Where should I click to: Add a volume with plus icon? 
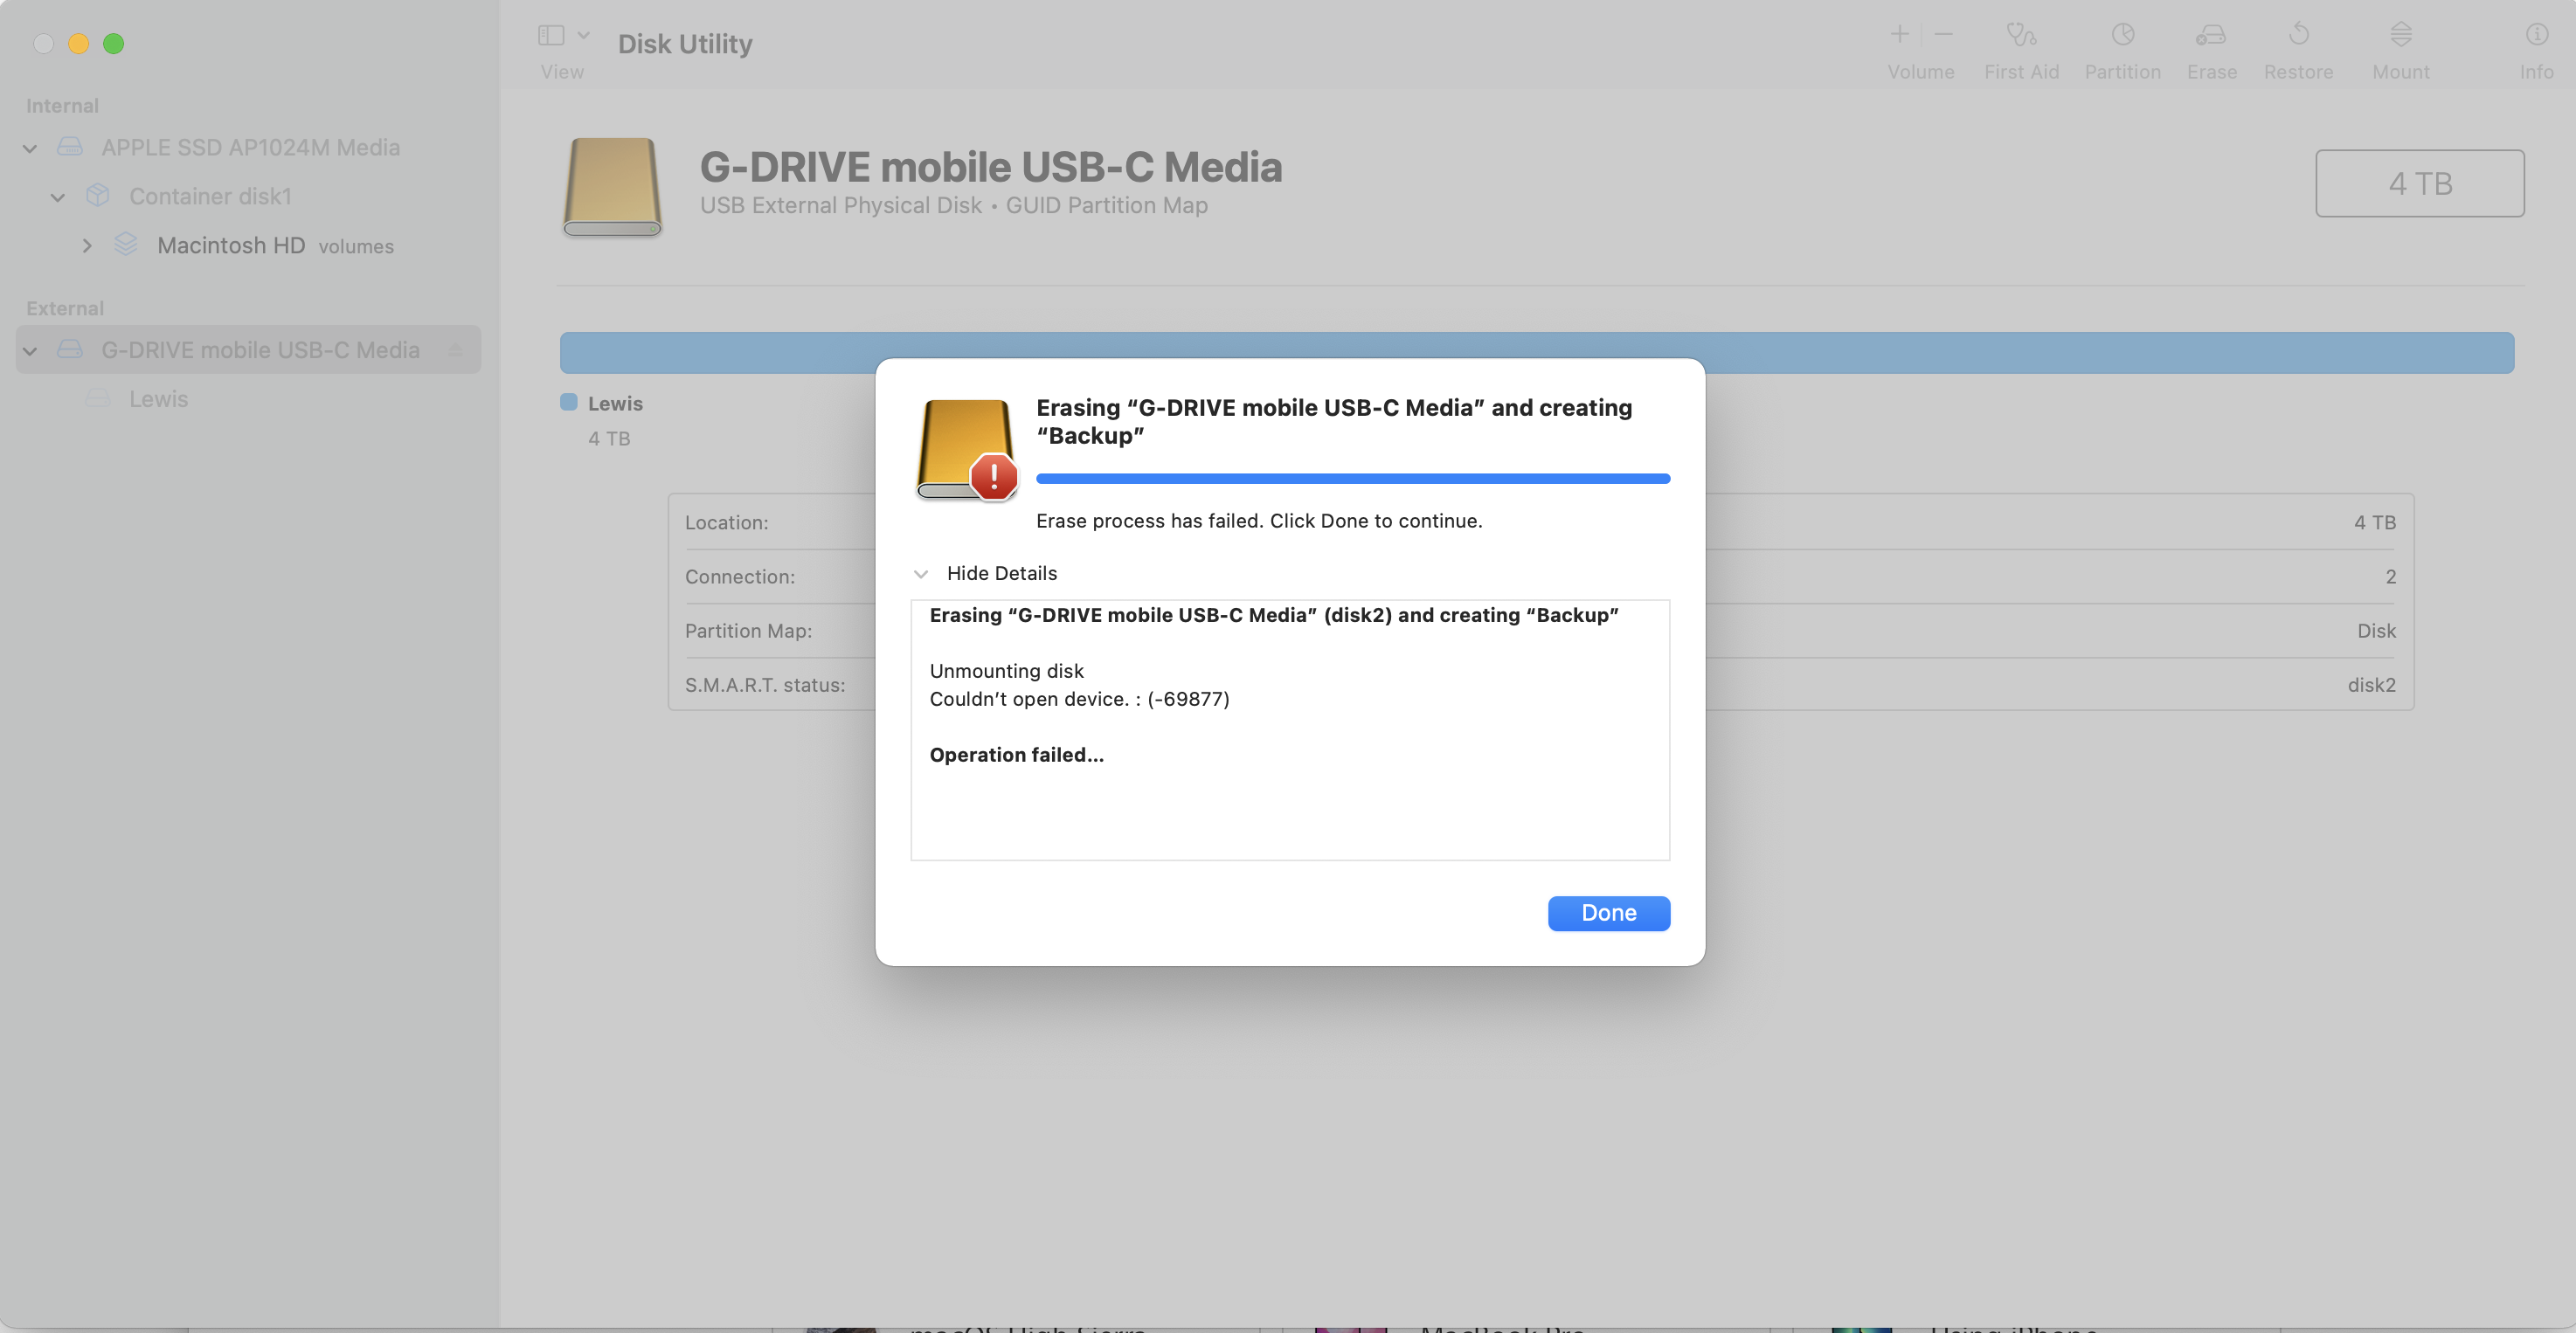pyautogui.click(x=1899, y=35)
